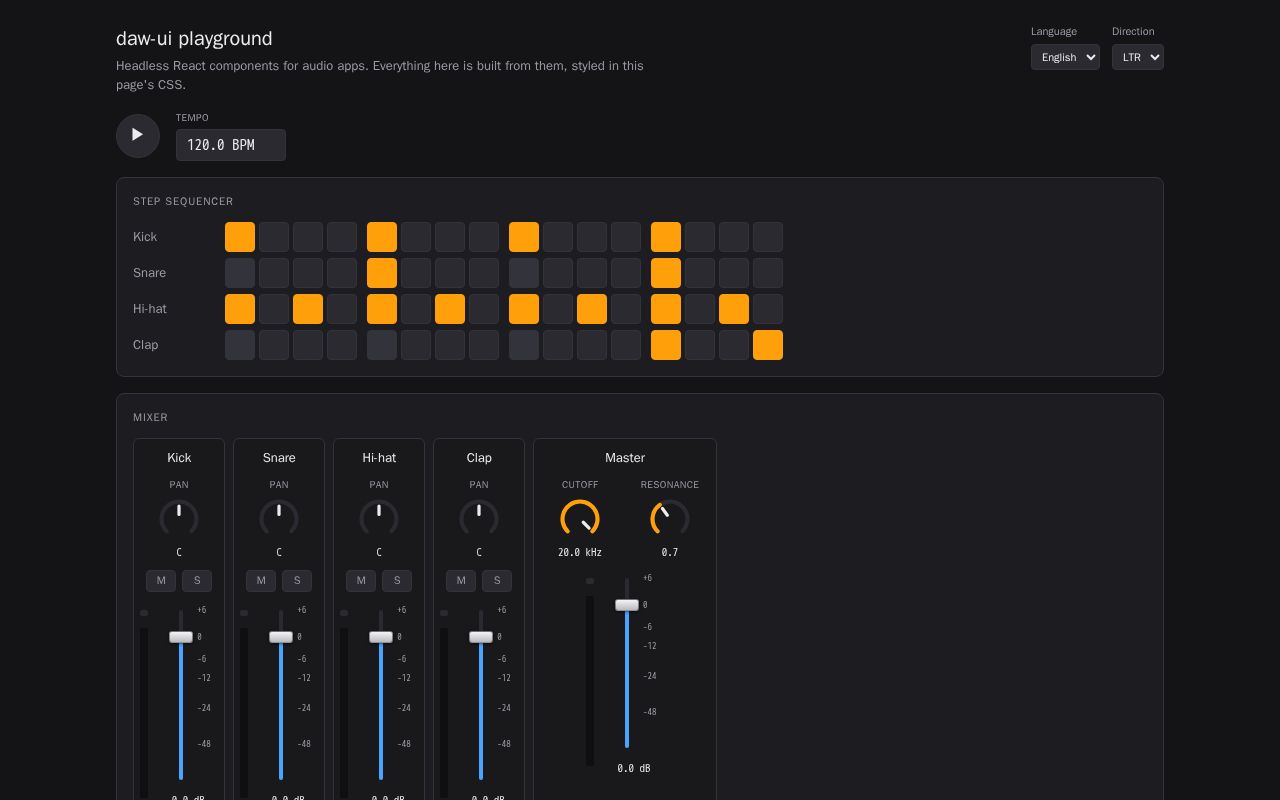This screenshot has width=1280, height=800.
Task: Click the tempo field showing 120.0 BPM
Action: [x=231, y=145]
